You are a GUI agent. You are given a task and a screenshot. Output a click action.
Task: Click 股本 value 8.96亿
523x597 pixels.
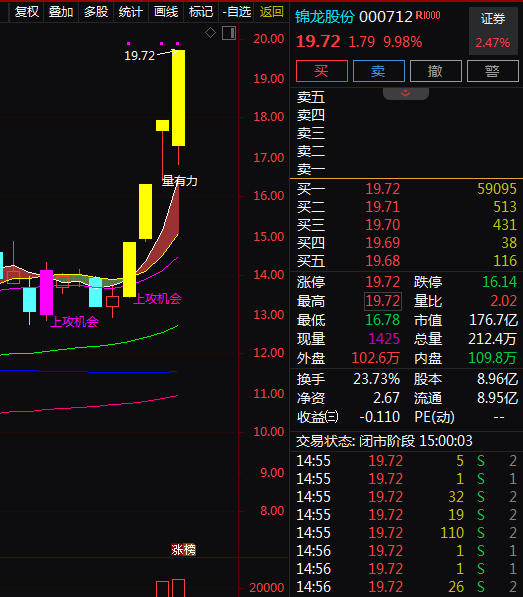[x=497, y=379]
